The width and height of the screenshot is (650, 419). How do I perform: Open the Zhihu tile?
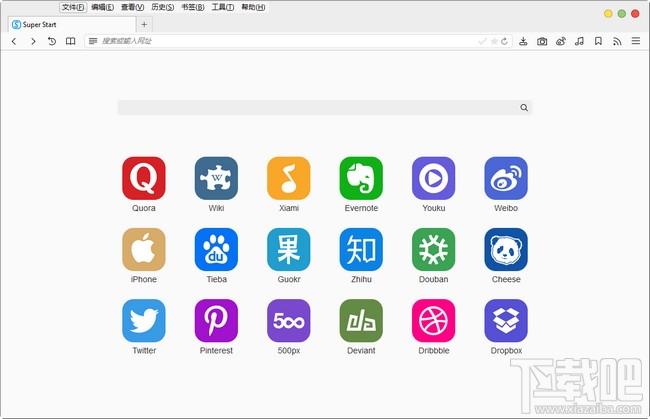coord(361,249)
